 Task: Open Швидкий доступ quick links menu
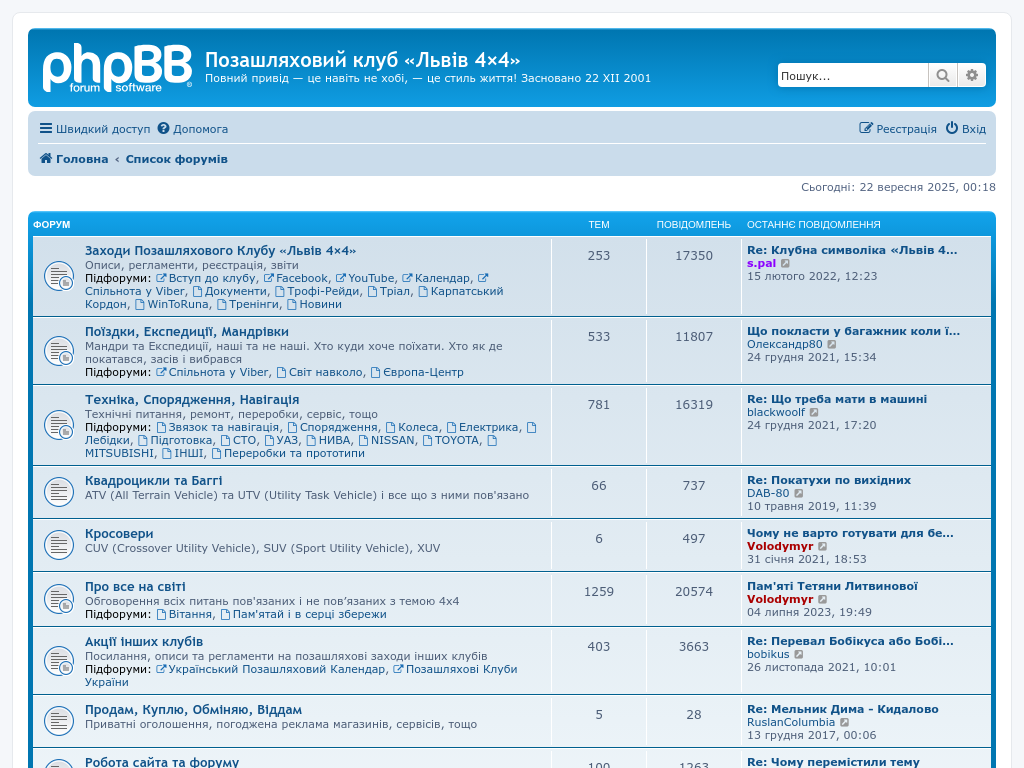tap(95, 129)
